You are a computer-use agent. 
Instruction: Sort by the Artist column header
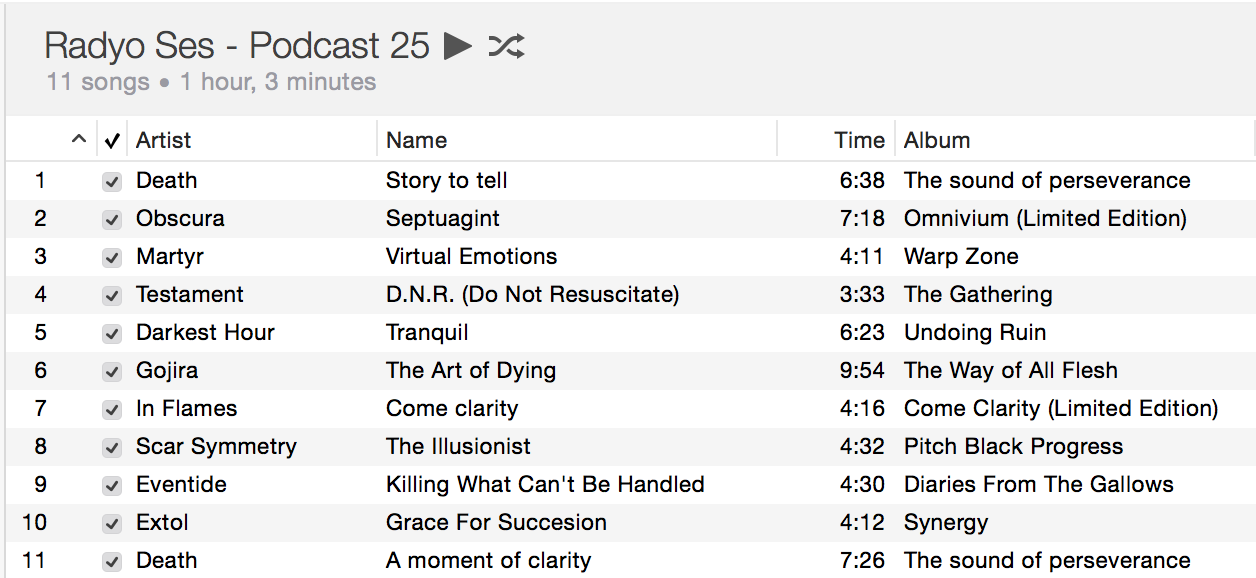click(x=252, y=140)
